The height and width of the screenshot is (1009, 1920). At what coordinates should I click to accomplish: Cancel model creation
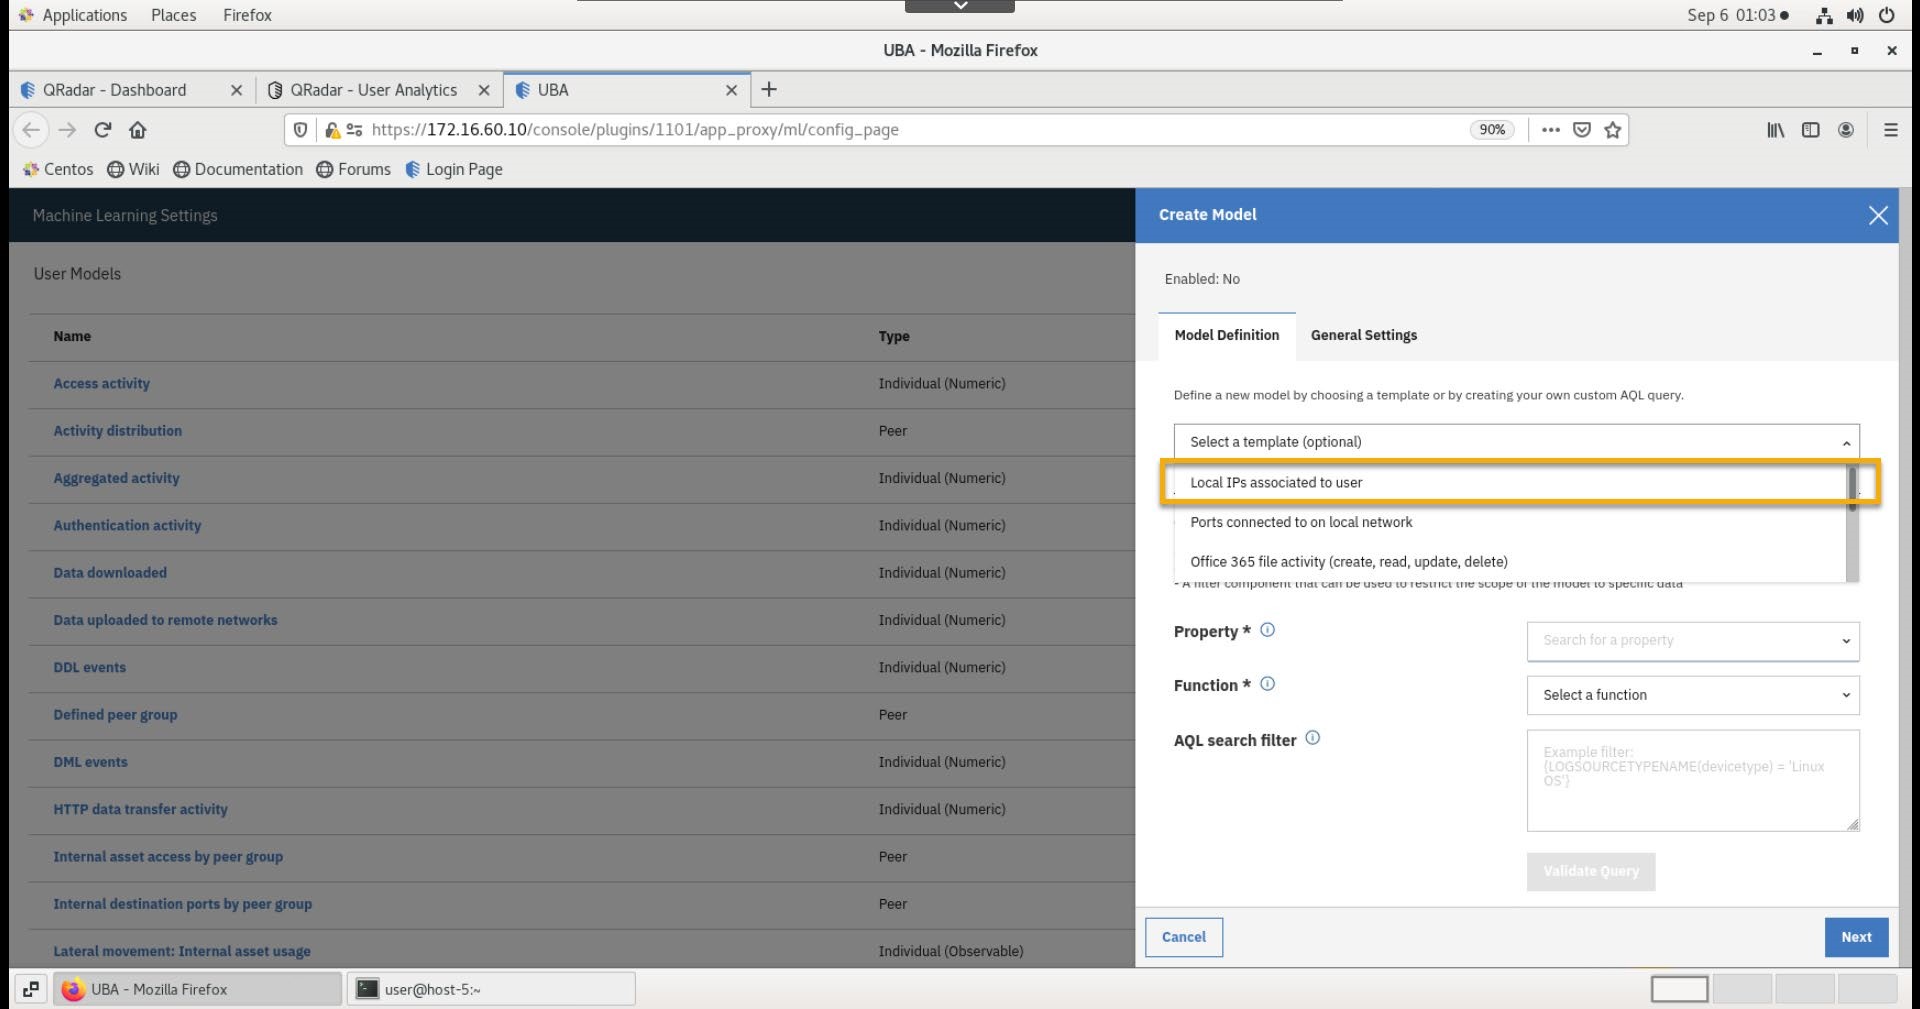point(1183,937)
